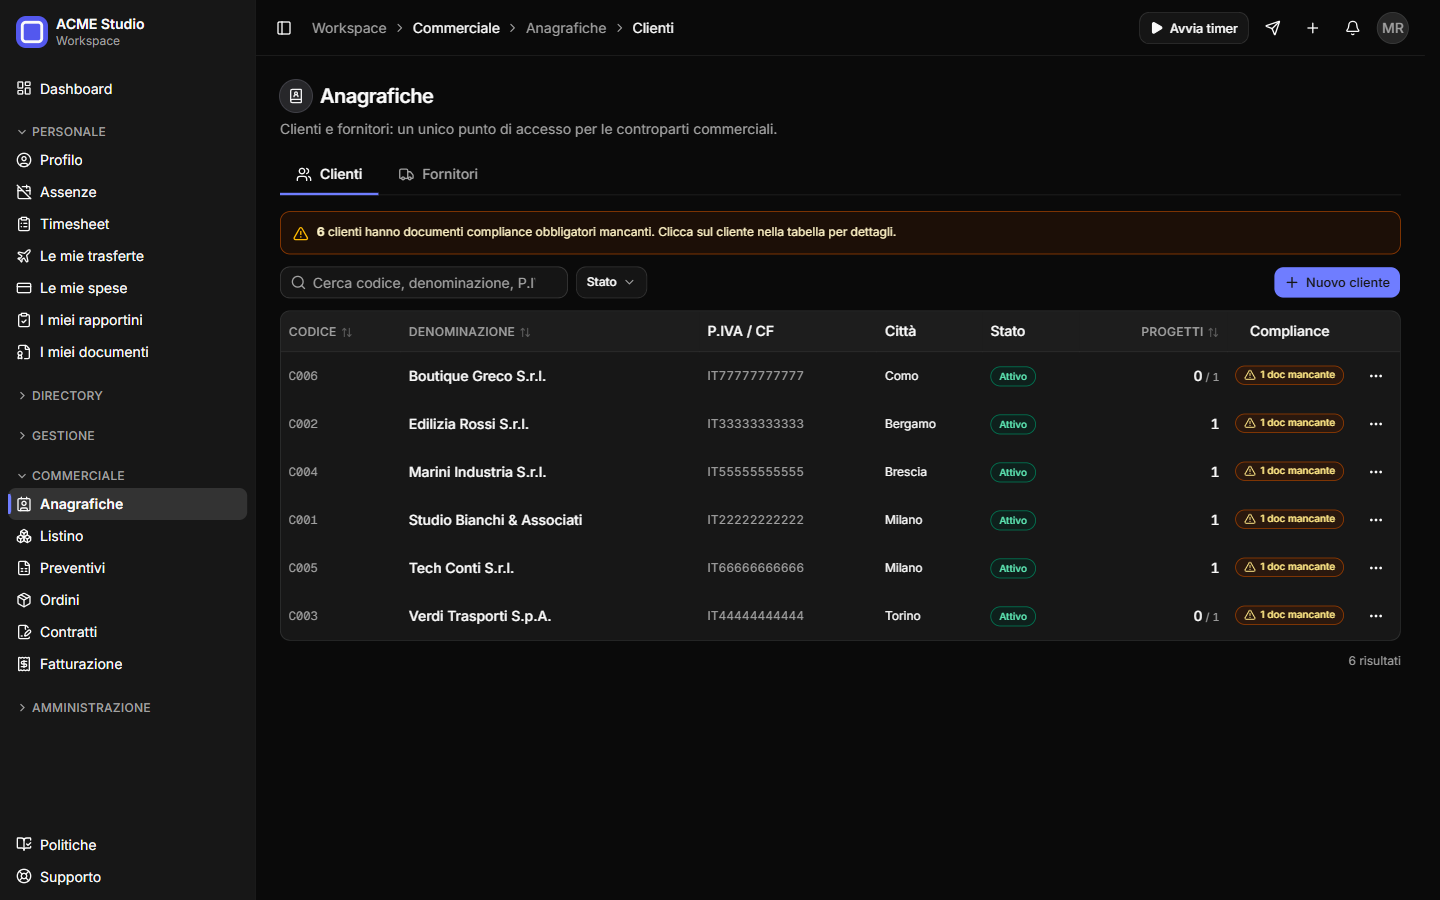Image resolution: width=1440 pixels, height=900 pixels.
Task: Open the Stato filter dropdown
Action: 611,282
